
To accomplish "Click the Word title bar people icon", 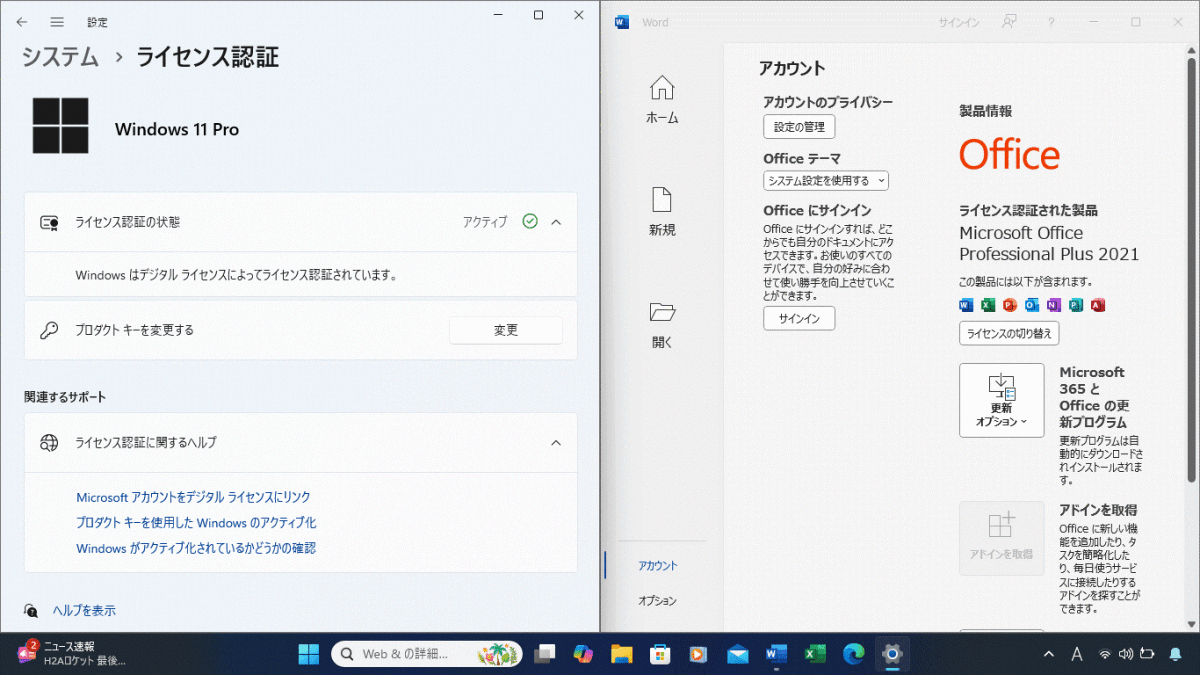I will pyautogui.click(x=1010, y=22).
